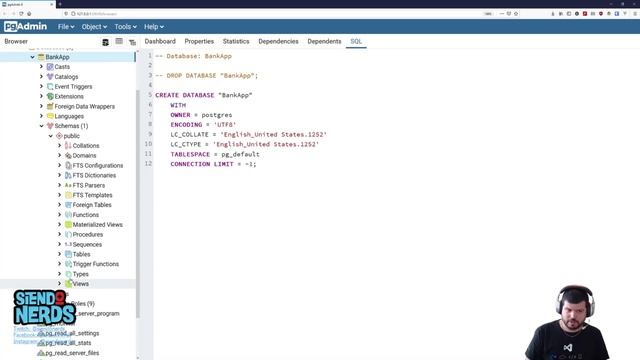Expand the Catalogs tree node
The height and width of the screenshot is (360, 640).
click(41, 76)
